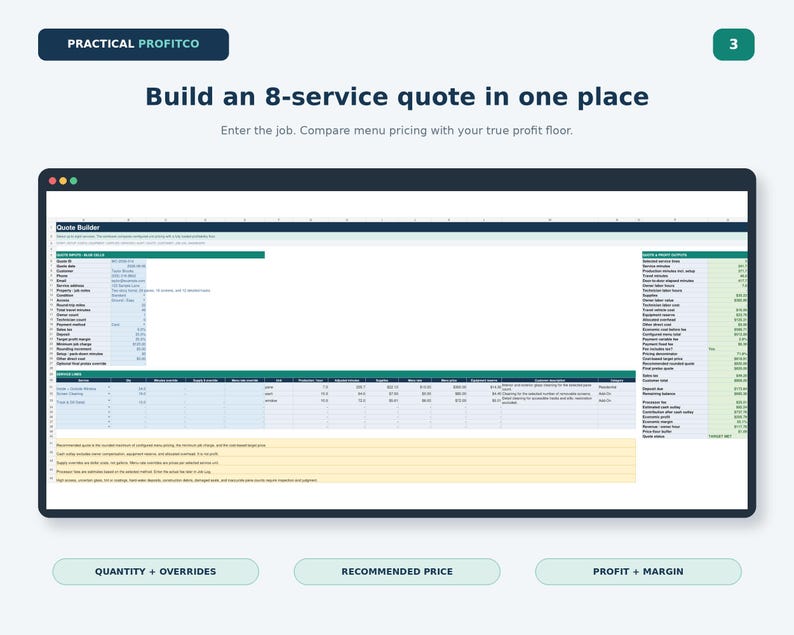Select the Quote ID input cell
Image resolution: width=794 pixels, height=635 pixels.
click(129, 261)
